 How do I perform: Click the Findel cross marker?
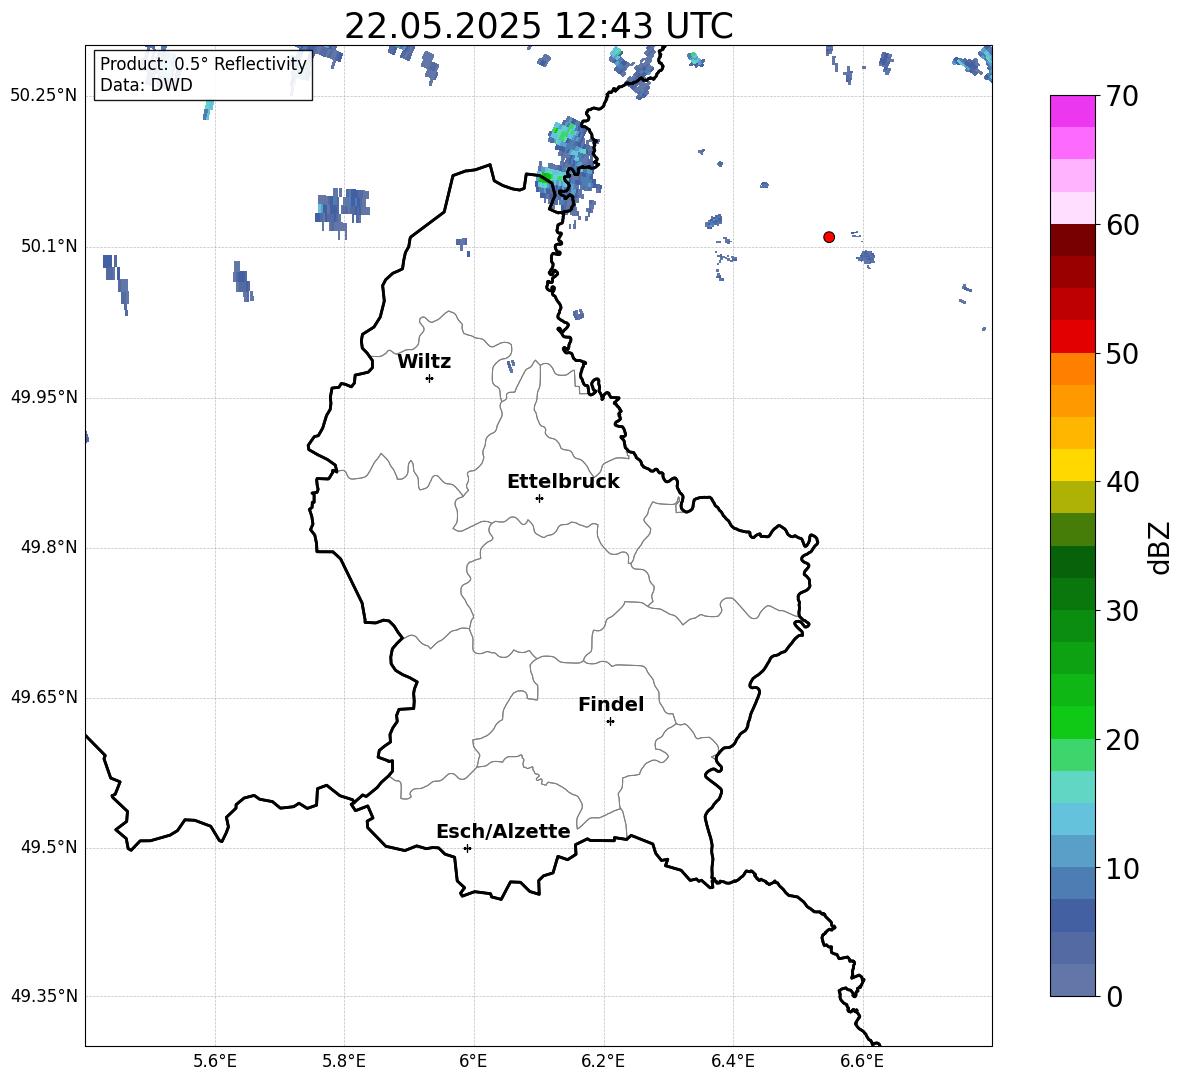pos(611,722)
